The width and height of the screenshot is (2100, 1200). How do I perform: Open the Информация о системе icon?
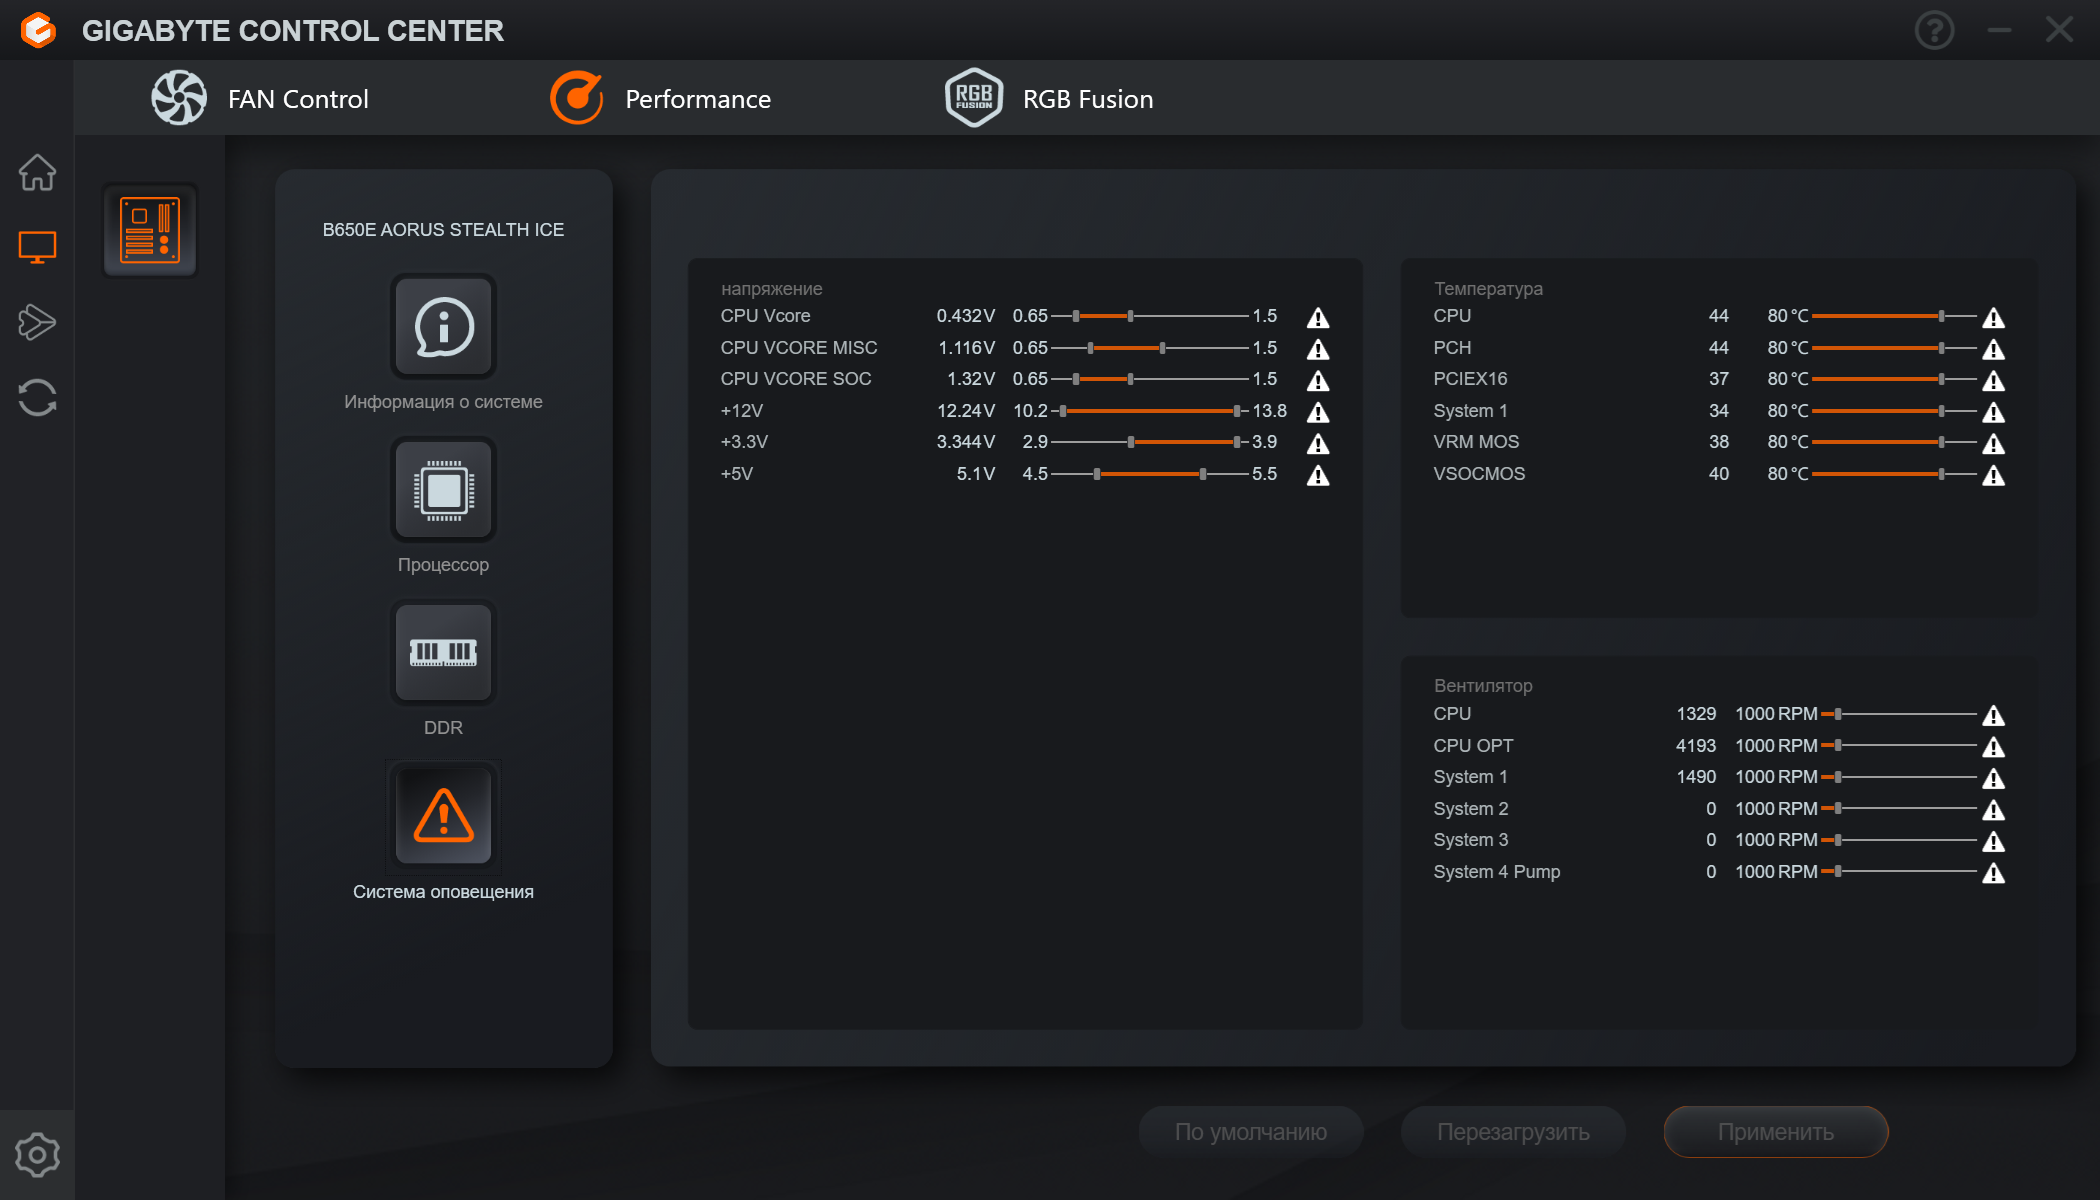(443, 327)
